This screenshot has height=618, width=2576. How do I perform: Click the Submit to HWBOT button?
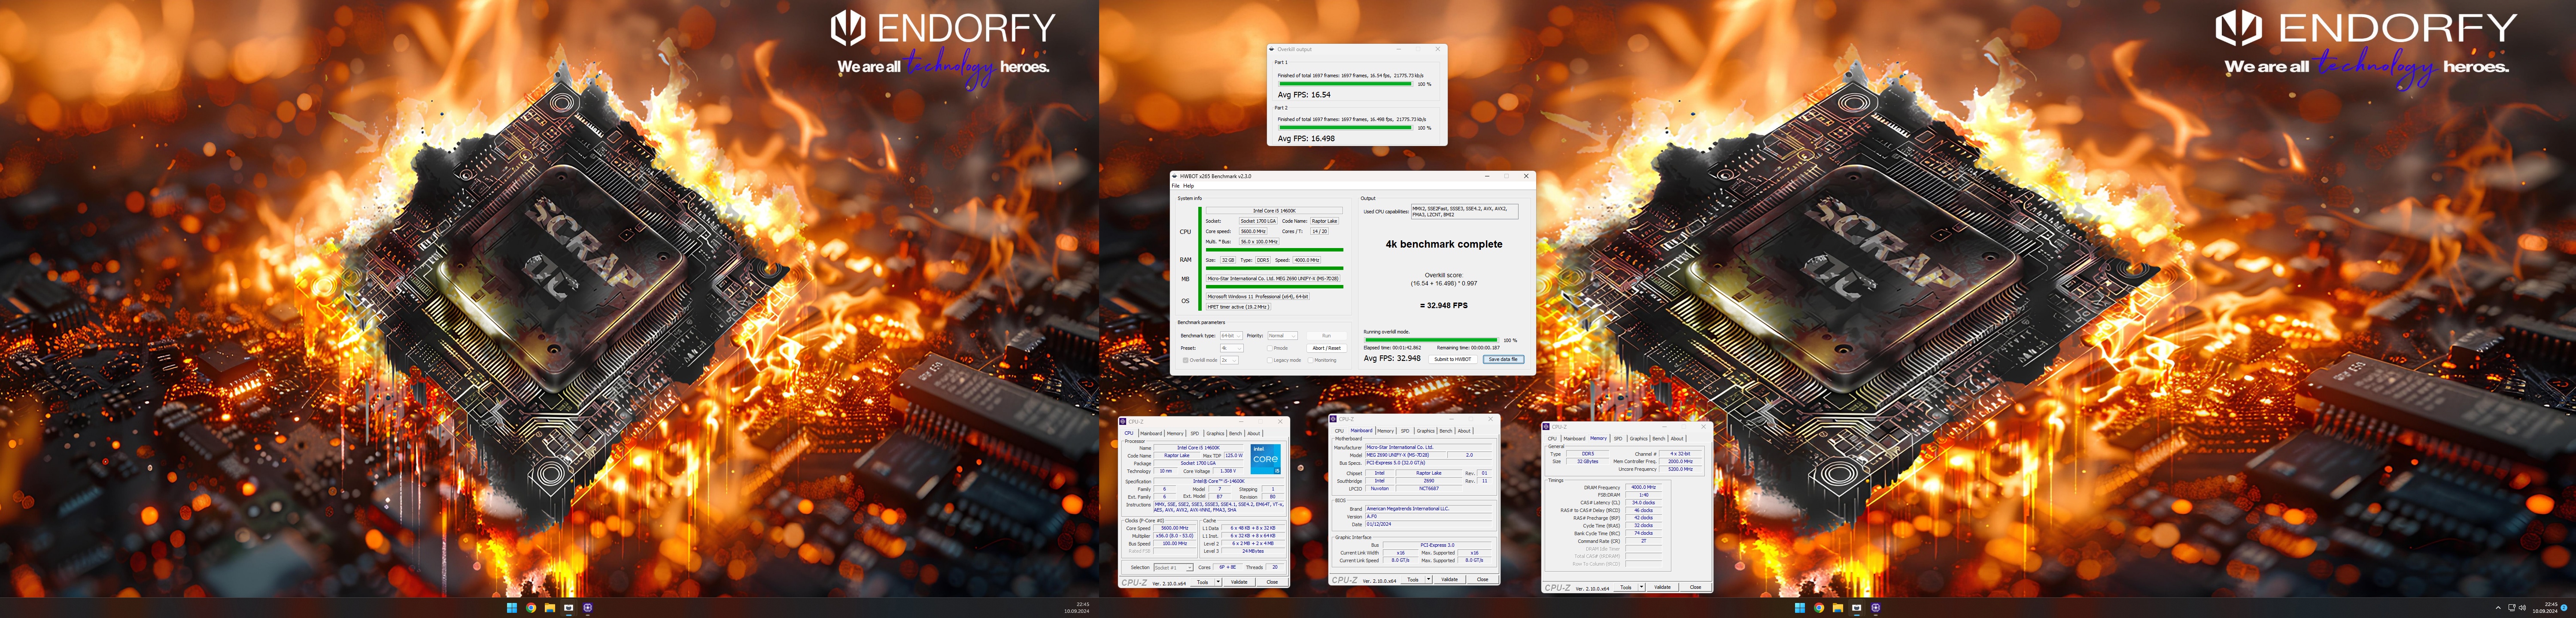click(1453, 359)
